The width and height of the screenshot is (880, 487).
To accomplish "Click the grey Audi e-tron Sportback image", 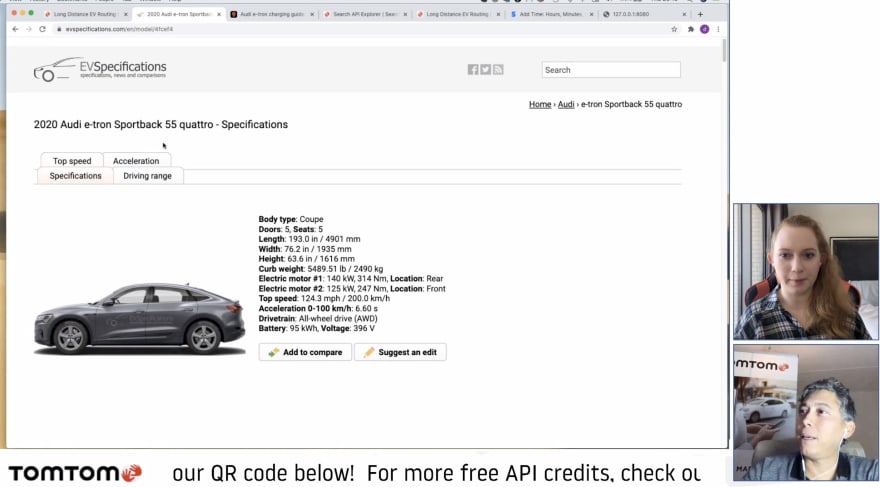I will 140,319.
